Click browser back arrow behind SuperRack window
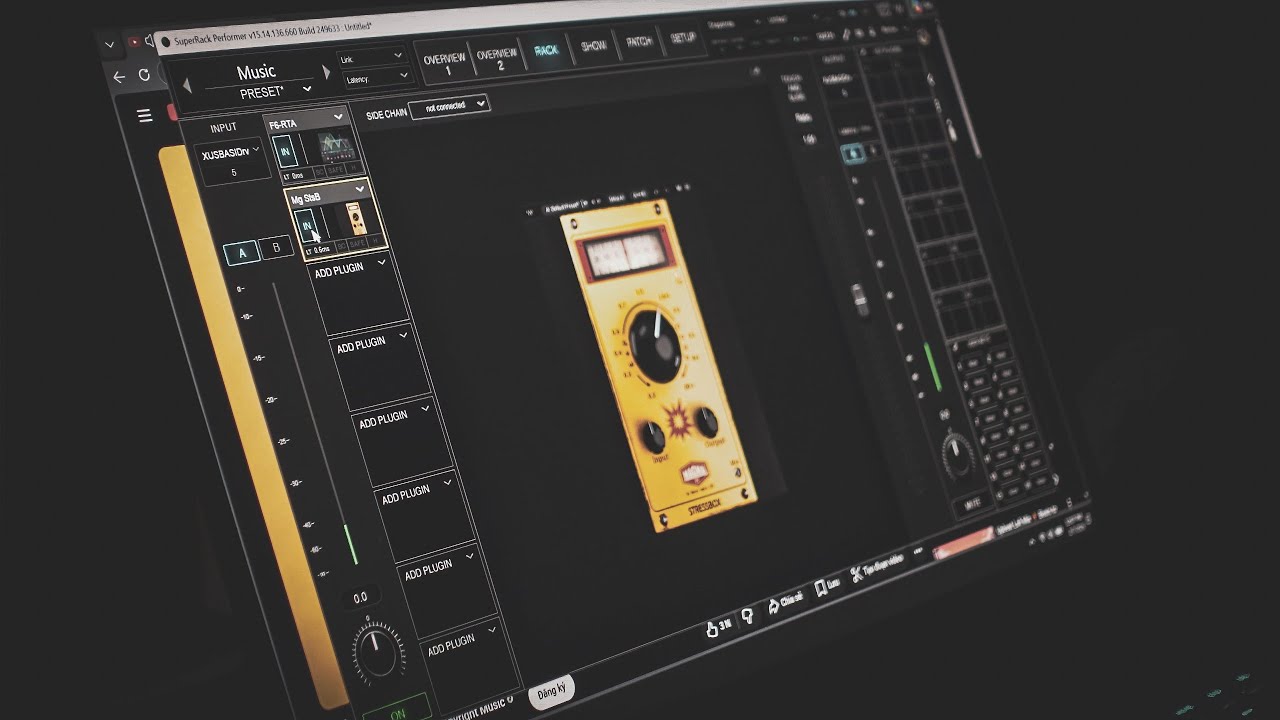This screenshot has width=1280, height=720. coord(119,77)
